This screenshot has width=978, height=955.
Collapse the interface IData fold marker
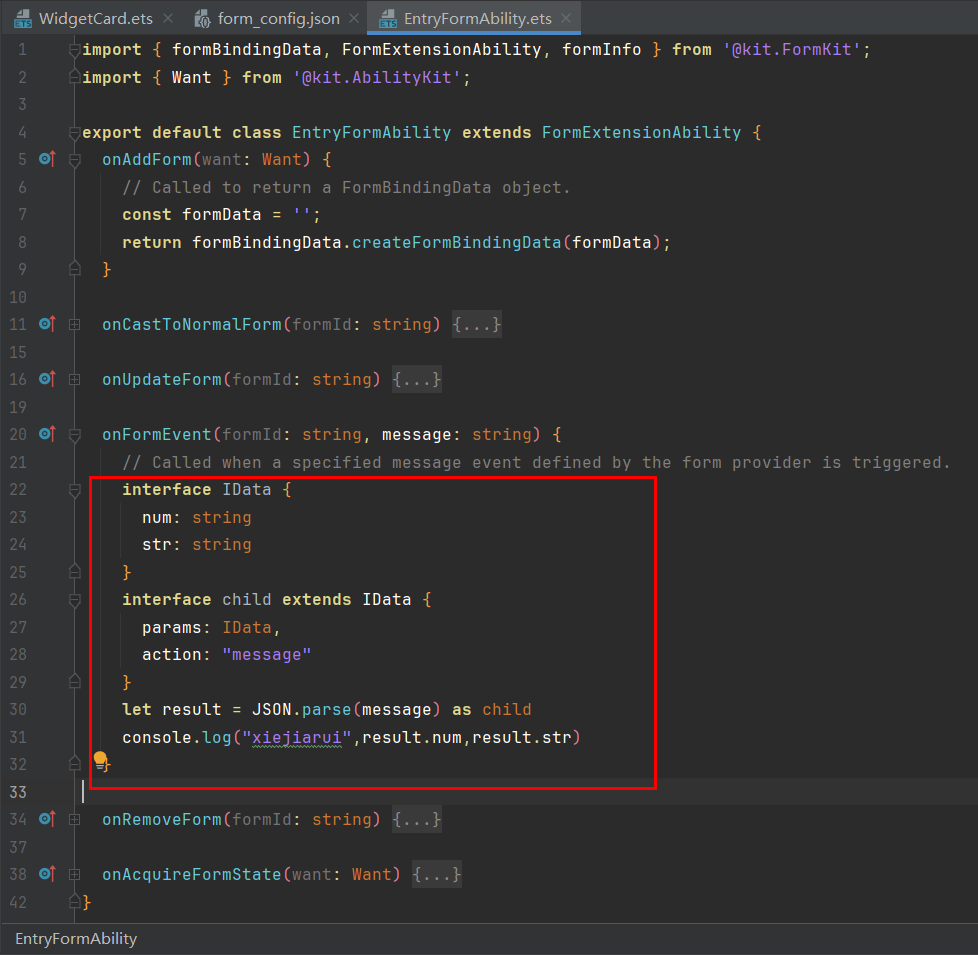tap(74, 490)
